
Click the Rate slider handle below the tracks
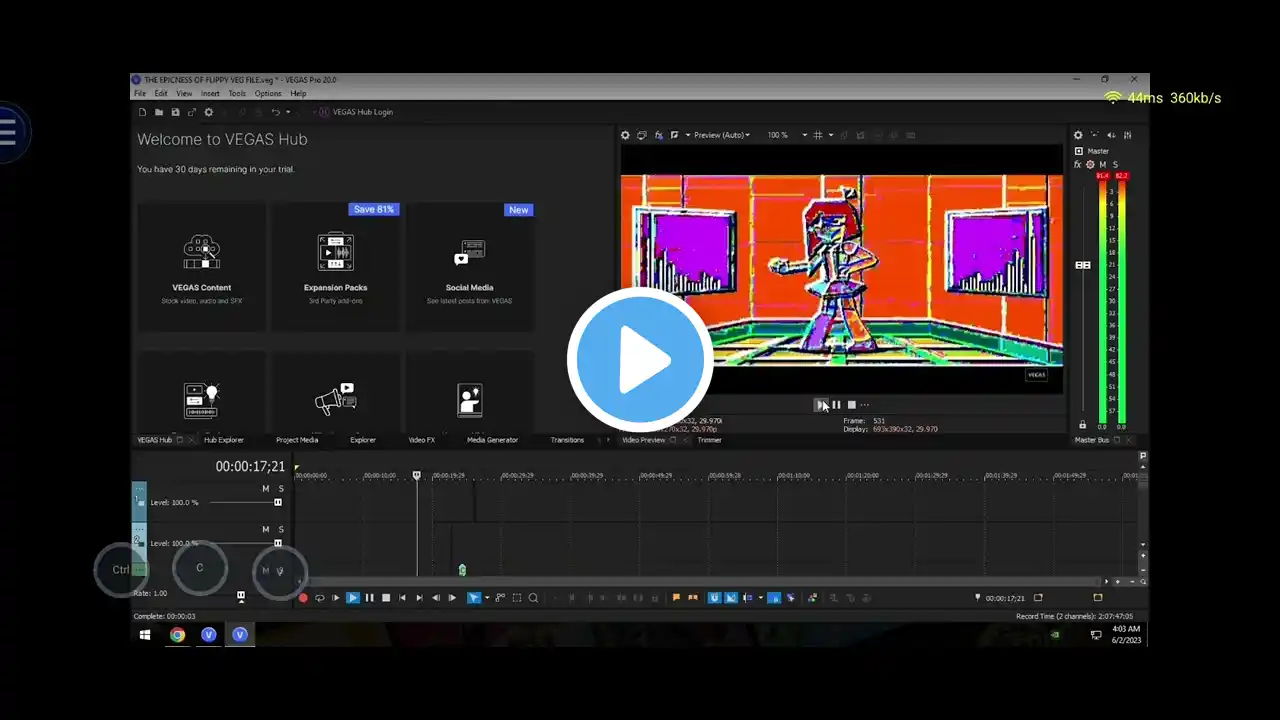(x=241, y=596)
